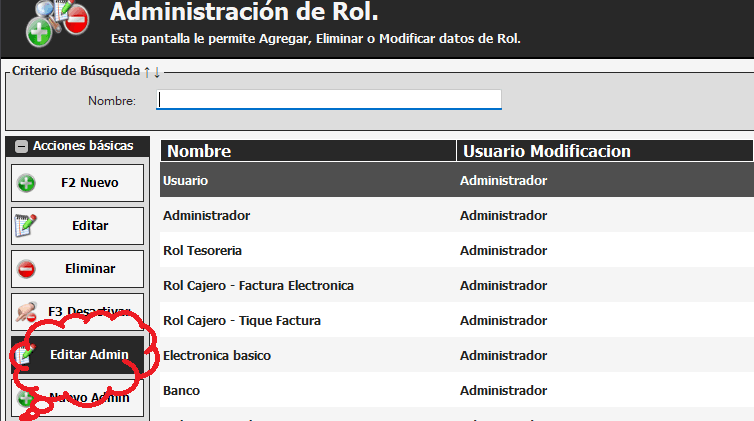Click the Nuevo Admin green plus icon
This screenshot has height=421, width=754.
click(x=27, y=397)
